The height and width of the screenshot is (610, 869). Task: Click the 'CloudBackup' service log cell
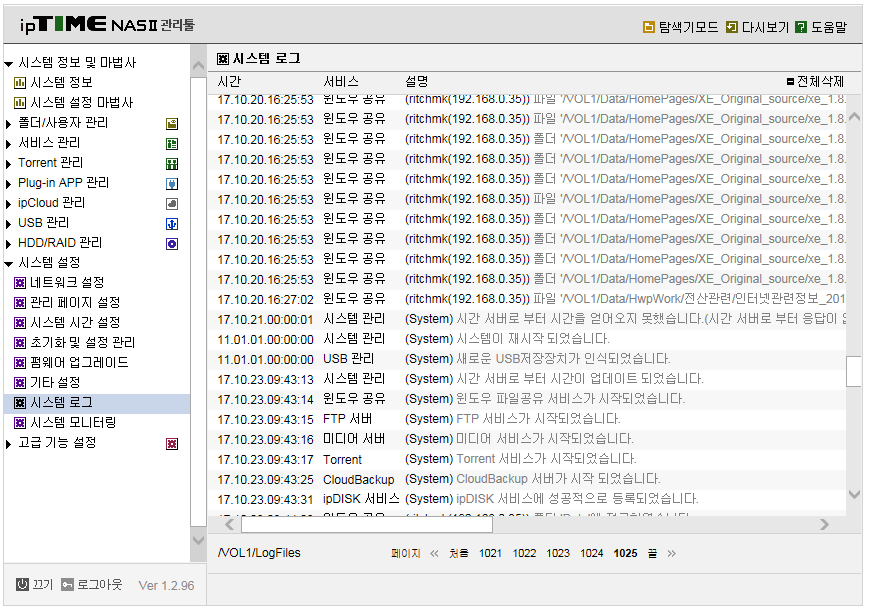(359, 479)
